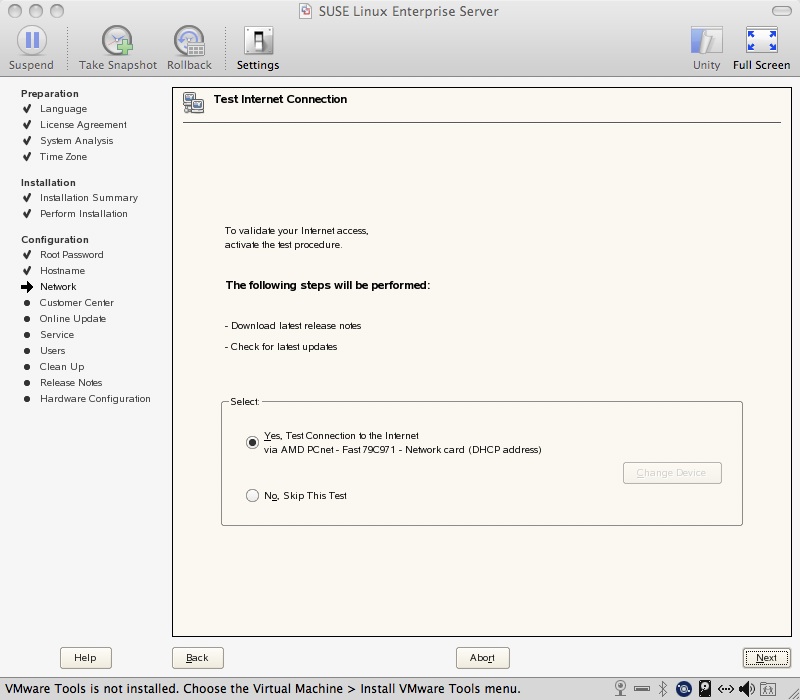
Task: Click the network computers header icon
Action: click(193, 103)
